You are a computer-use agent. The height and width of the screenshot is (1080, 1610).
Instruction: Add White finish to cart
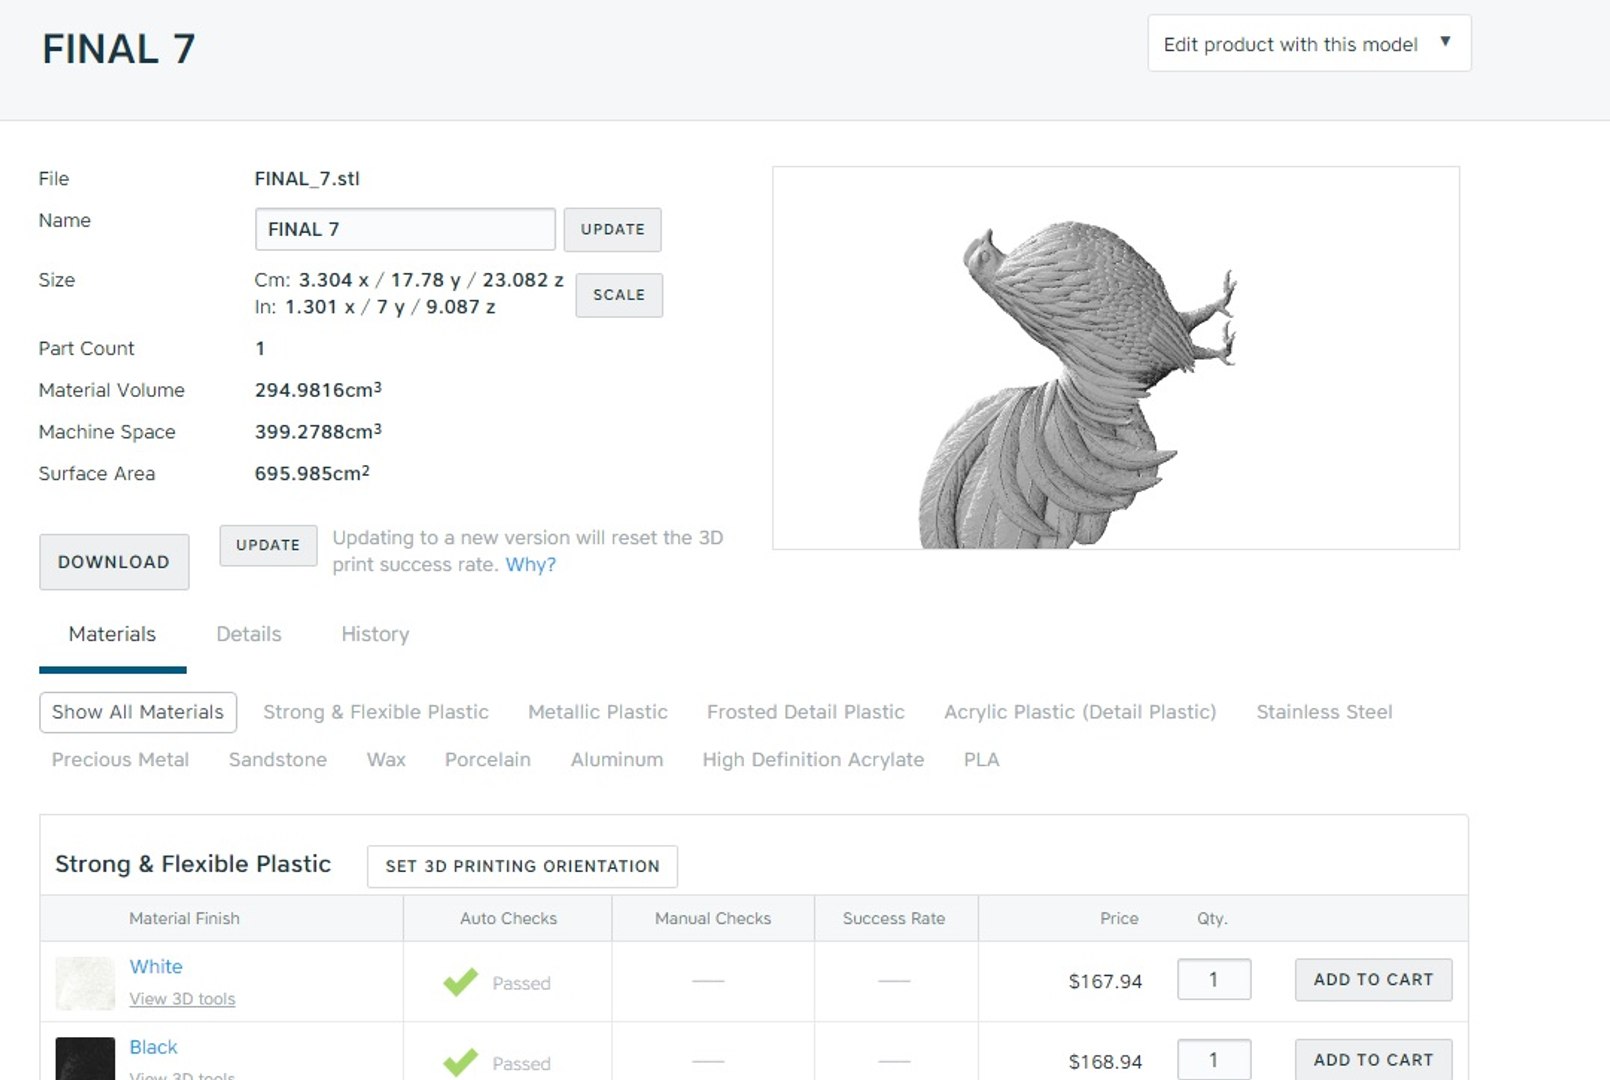[1373, 980]
